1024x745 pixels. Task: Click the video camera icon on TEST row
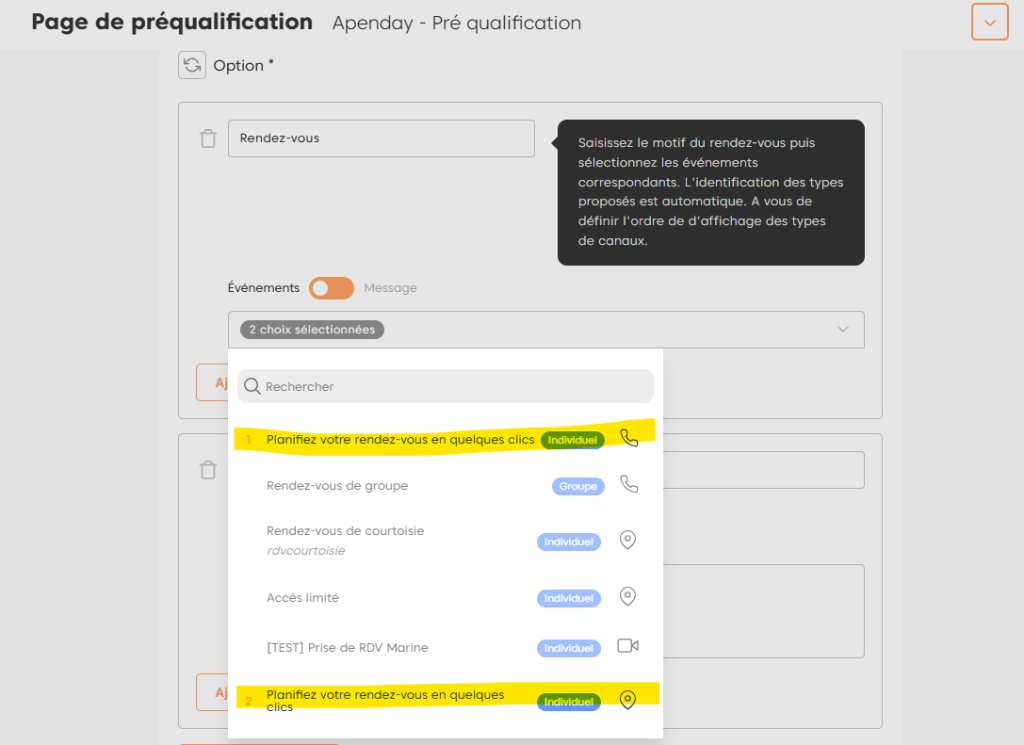click(628, 646)
